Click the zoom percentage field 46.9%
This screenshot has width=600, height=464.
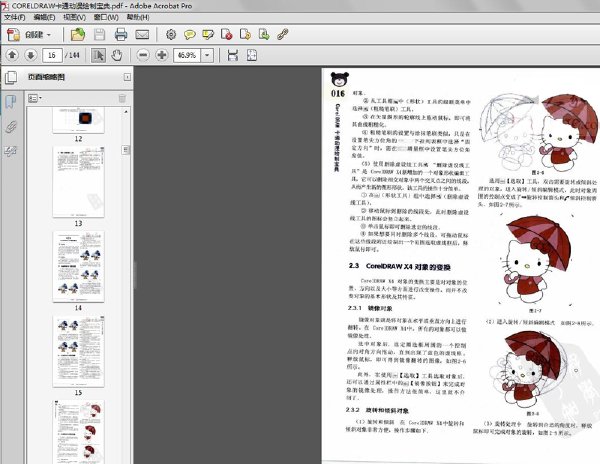(187, 55)
